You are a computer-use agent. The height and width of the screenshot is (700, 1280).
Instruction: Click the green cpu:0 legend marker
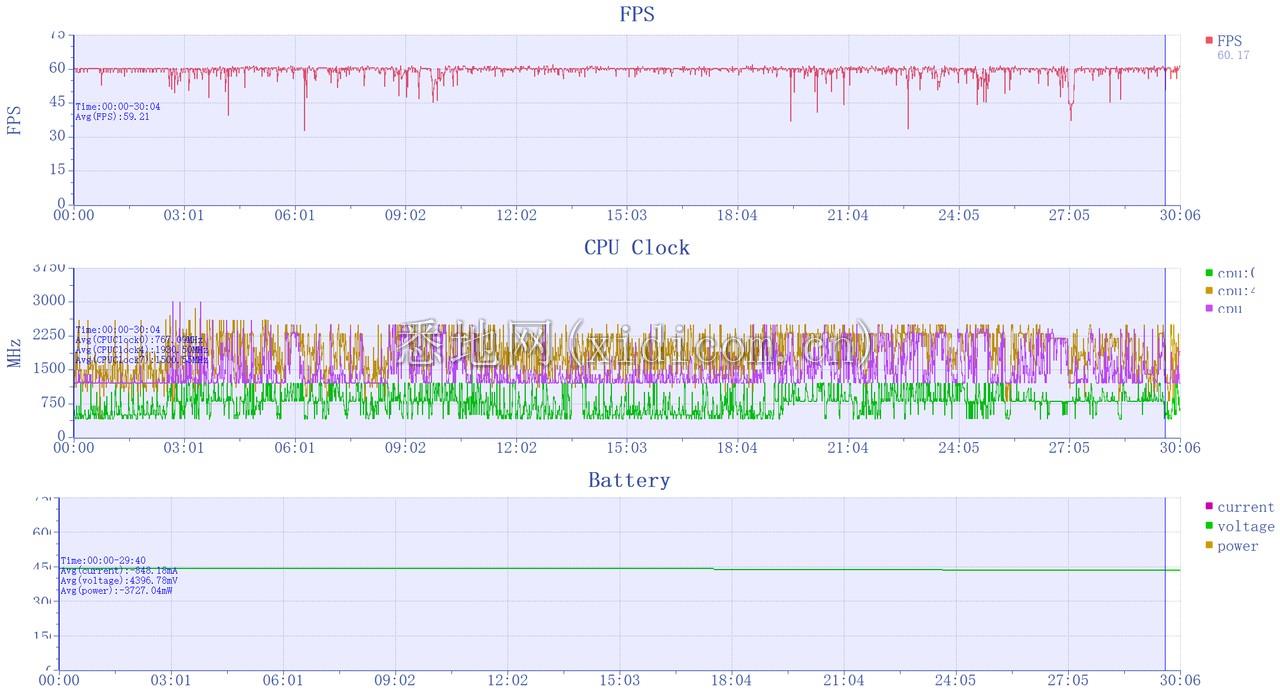(1209, 273)
